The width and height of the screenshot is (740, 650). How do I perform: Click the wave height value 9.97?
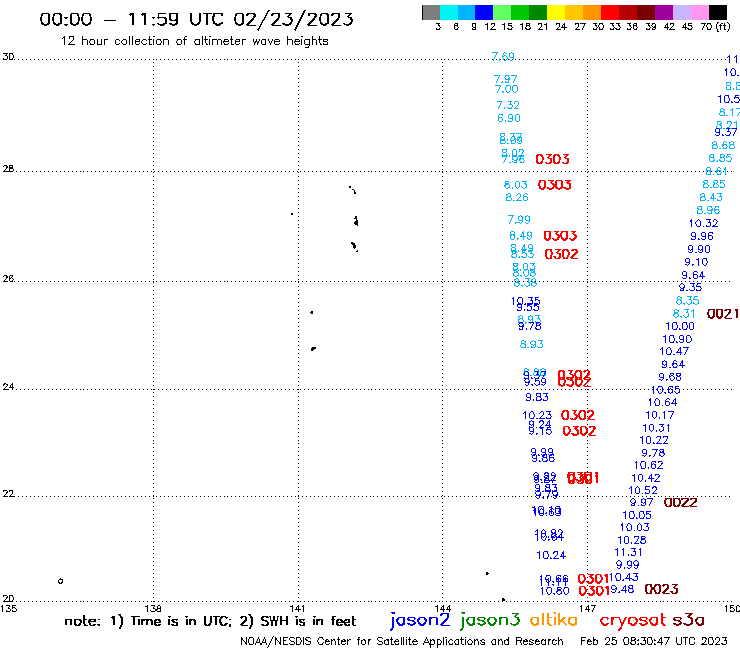641,502
